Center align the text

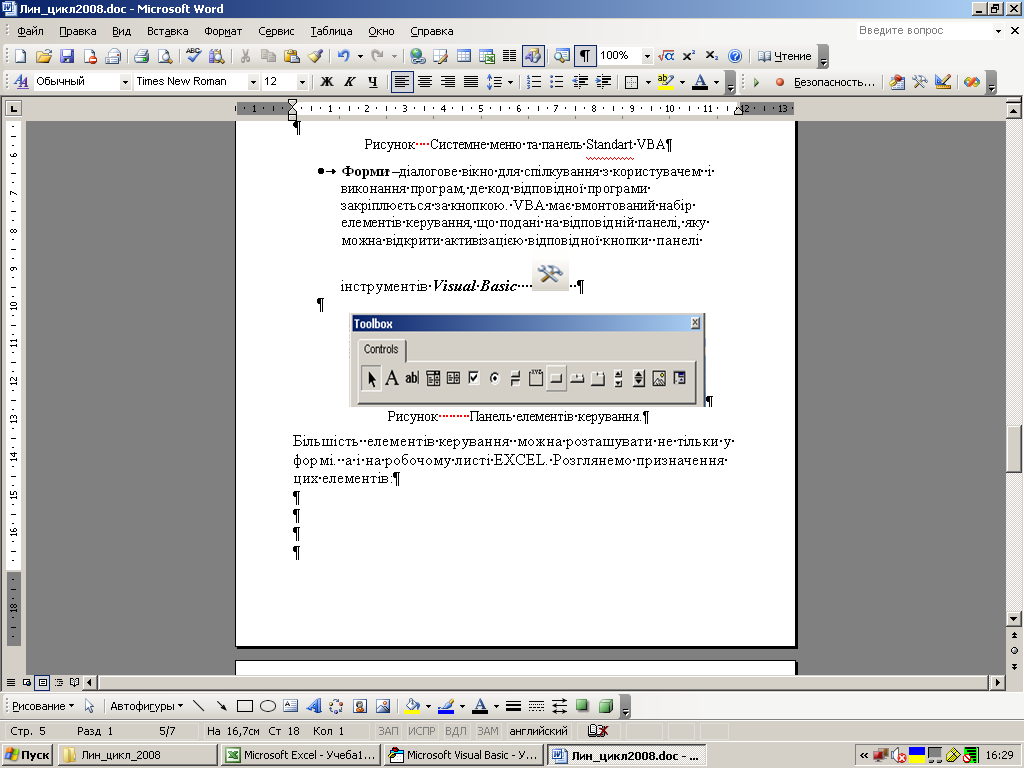pos(424,82)
